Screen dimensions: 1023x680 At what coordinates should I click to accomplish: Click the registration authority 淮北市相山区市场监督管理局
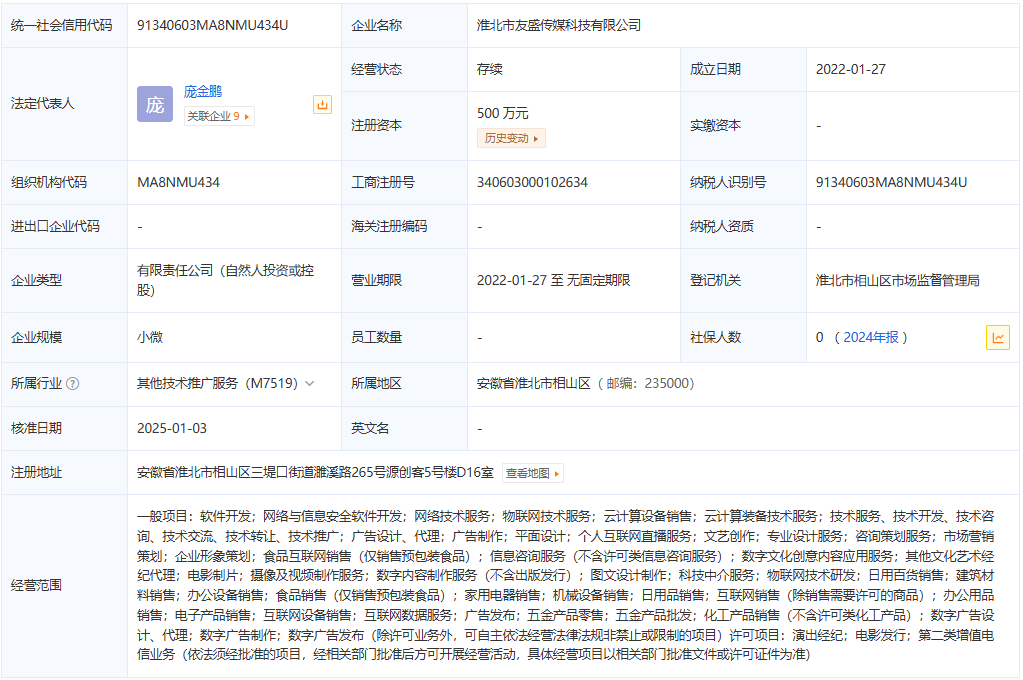coord(897,280)
